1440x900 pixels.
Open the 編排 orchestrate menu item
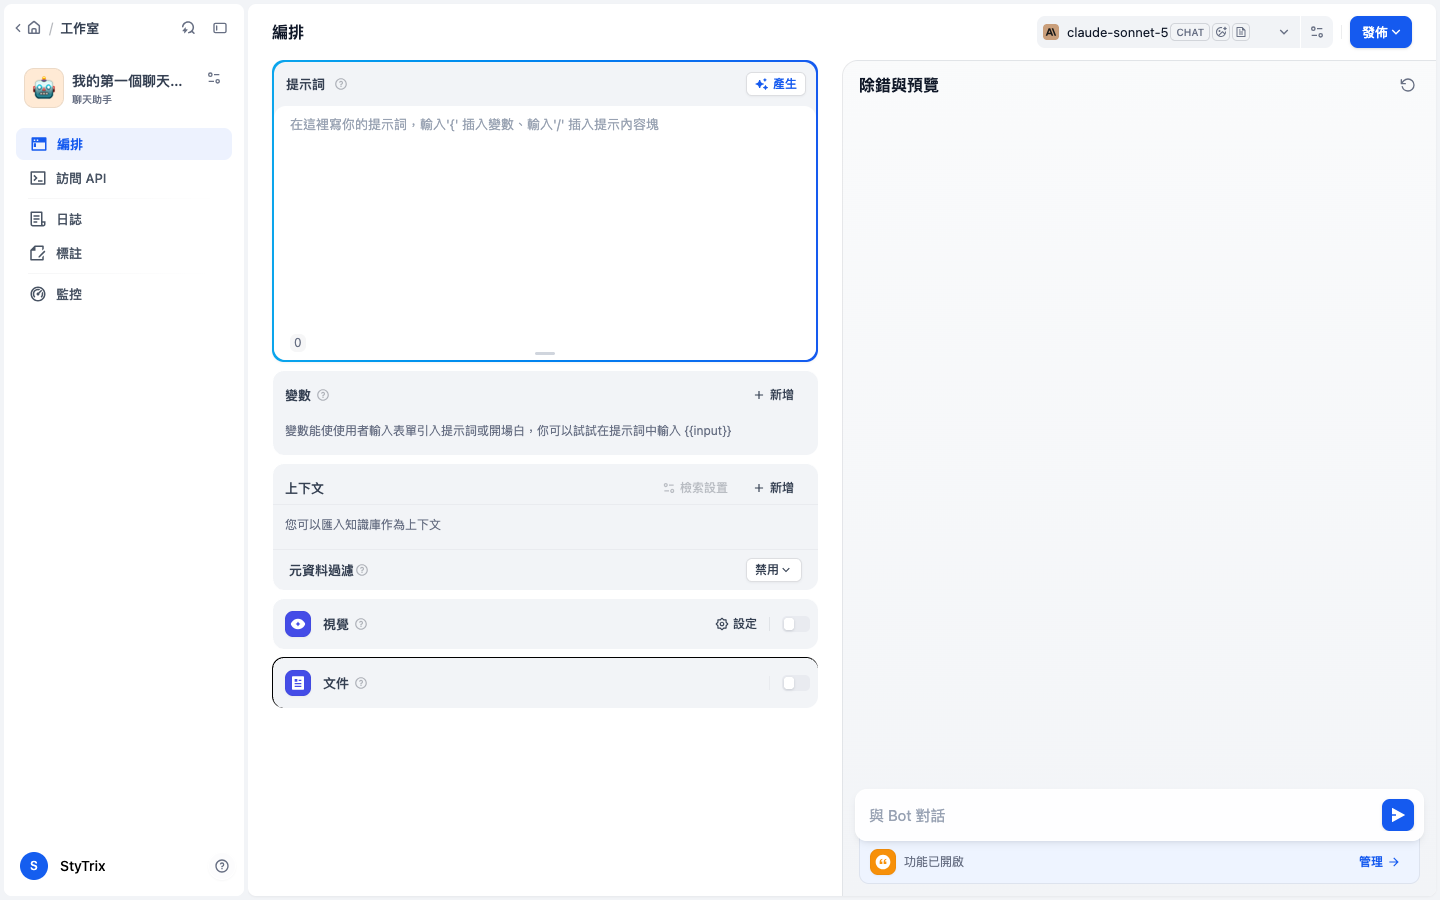coord(124,144)
